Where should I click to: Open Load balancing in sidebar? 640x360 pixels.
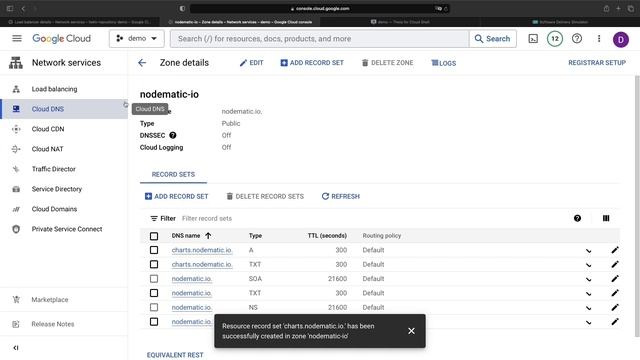tap(64, 89)
